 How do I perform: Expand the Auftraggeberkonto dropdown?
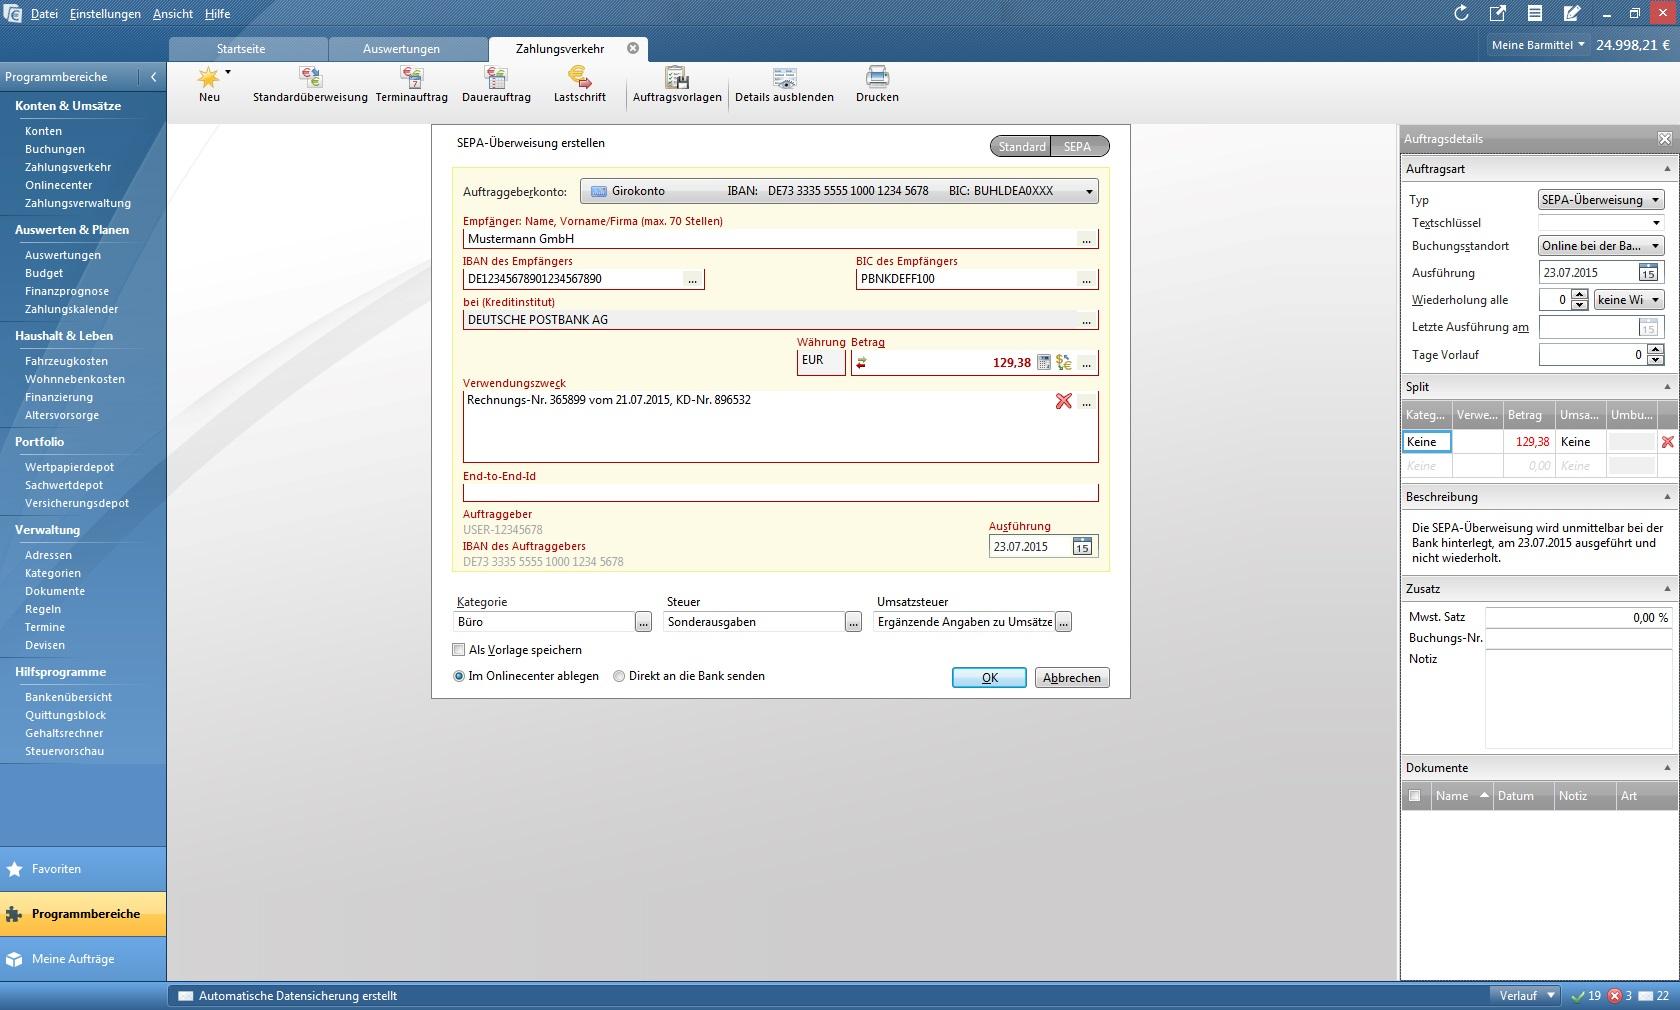click(x=1089, y=192)
